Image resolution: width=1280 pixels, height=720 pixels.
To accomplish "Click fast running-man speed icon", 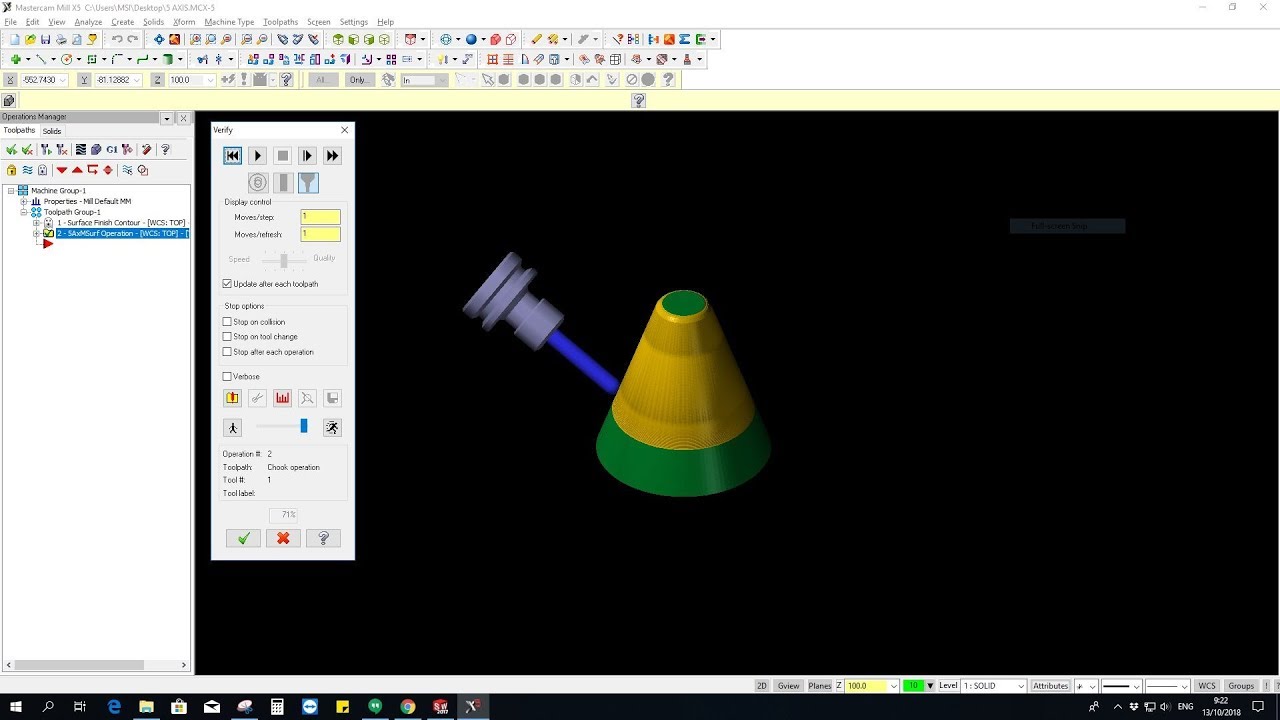I will [332, 427].
